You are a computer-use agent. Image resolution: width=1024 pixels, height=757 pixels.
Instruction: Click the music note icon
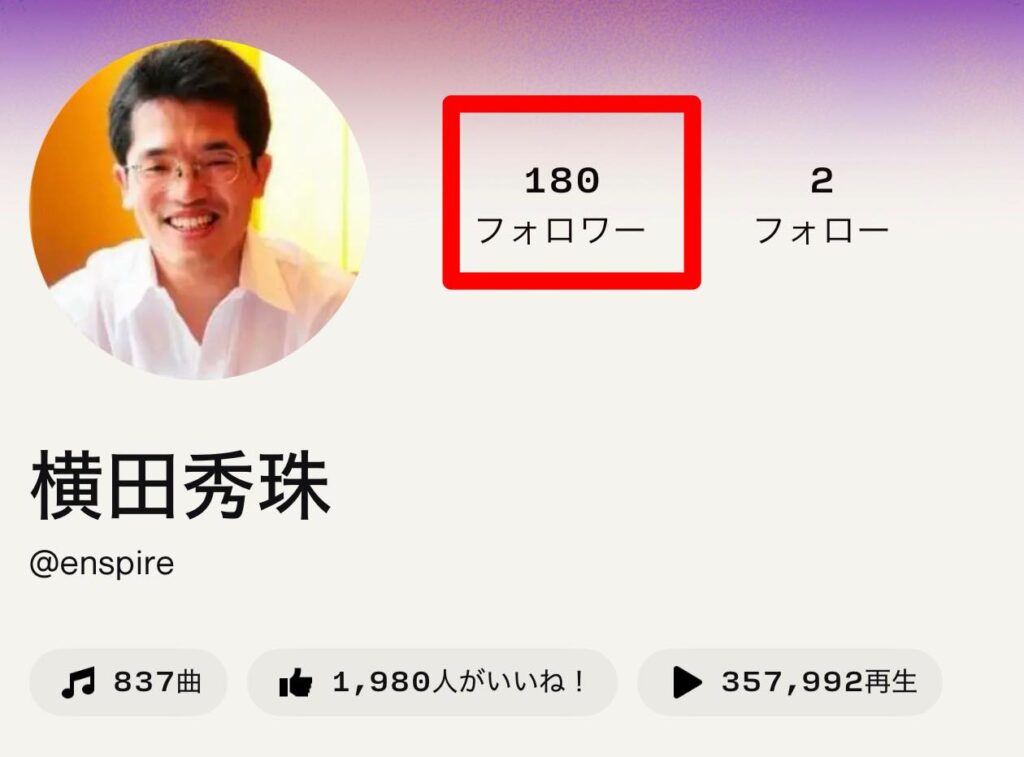[x=78, y=683]
